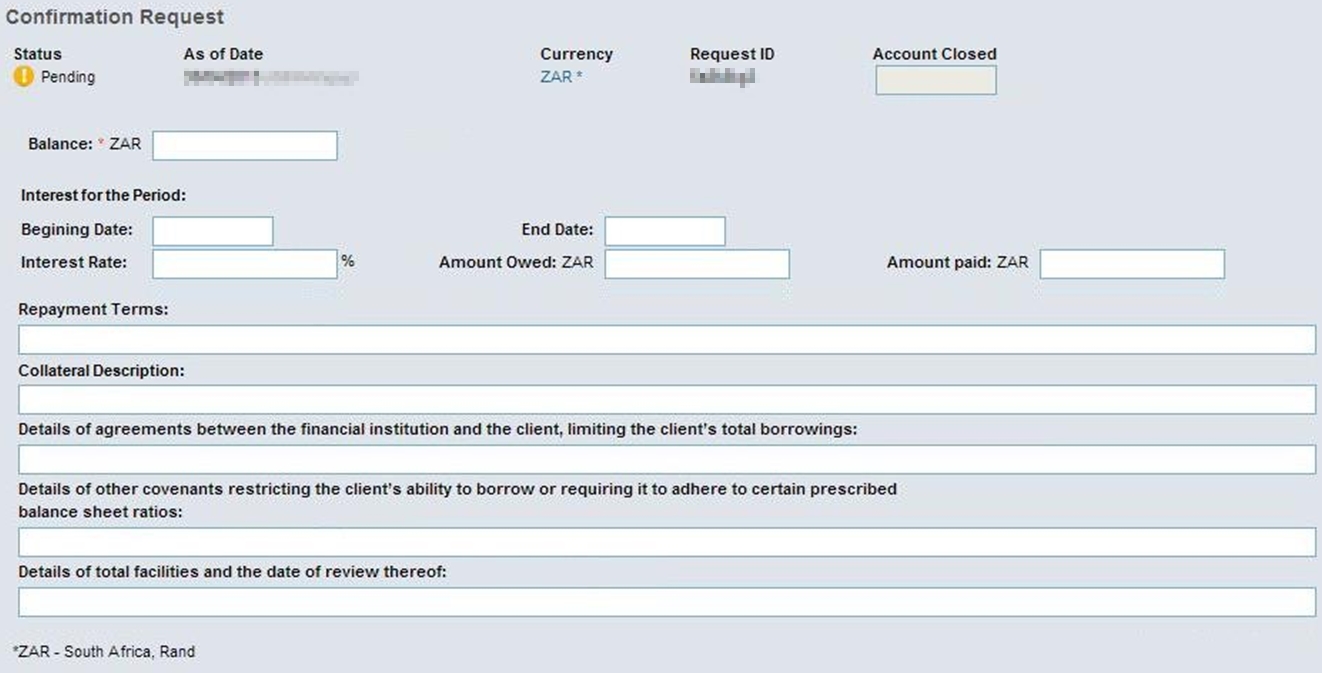Click the Amount paid ZAR field
The height and width of the screenshot is (673, 1322).
coord(1132,264)
